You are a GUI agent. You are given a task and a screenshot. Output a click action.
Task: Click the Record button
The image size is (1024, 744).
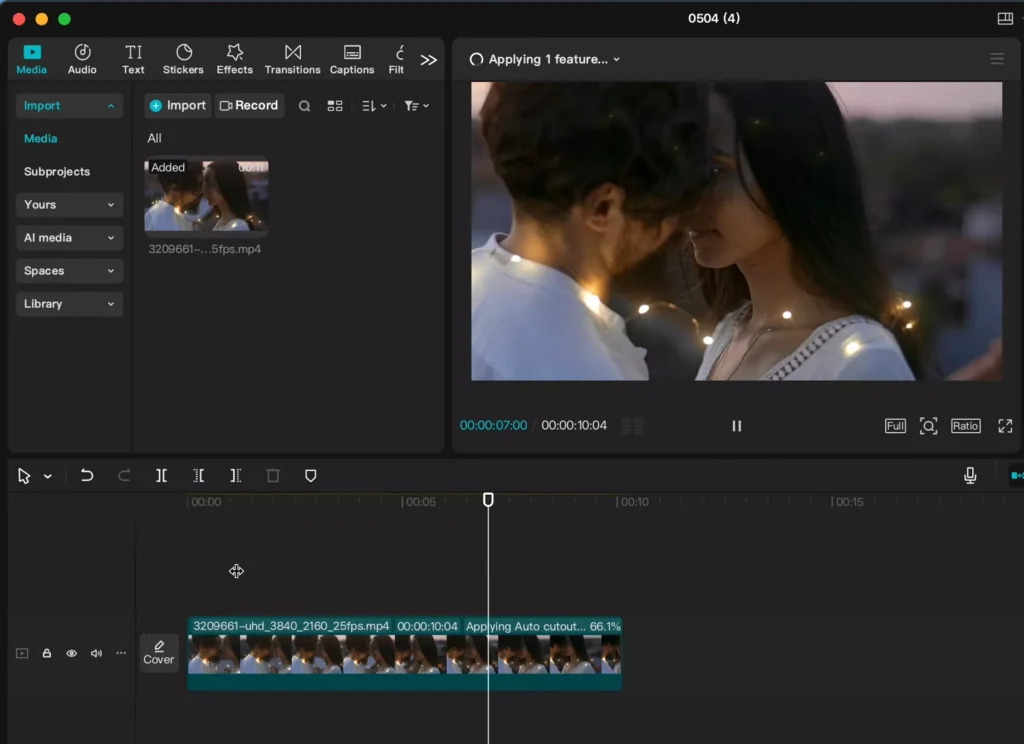(249, 105)
